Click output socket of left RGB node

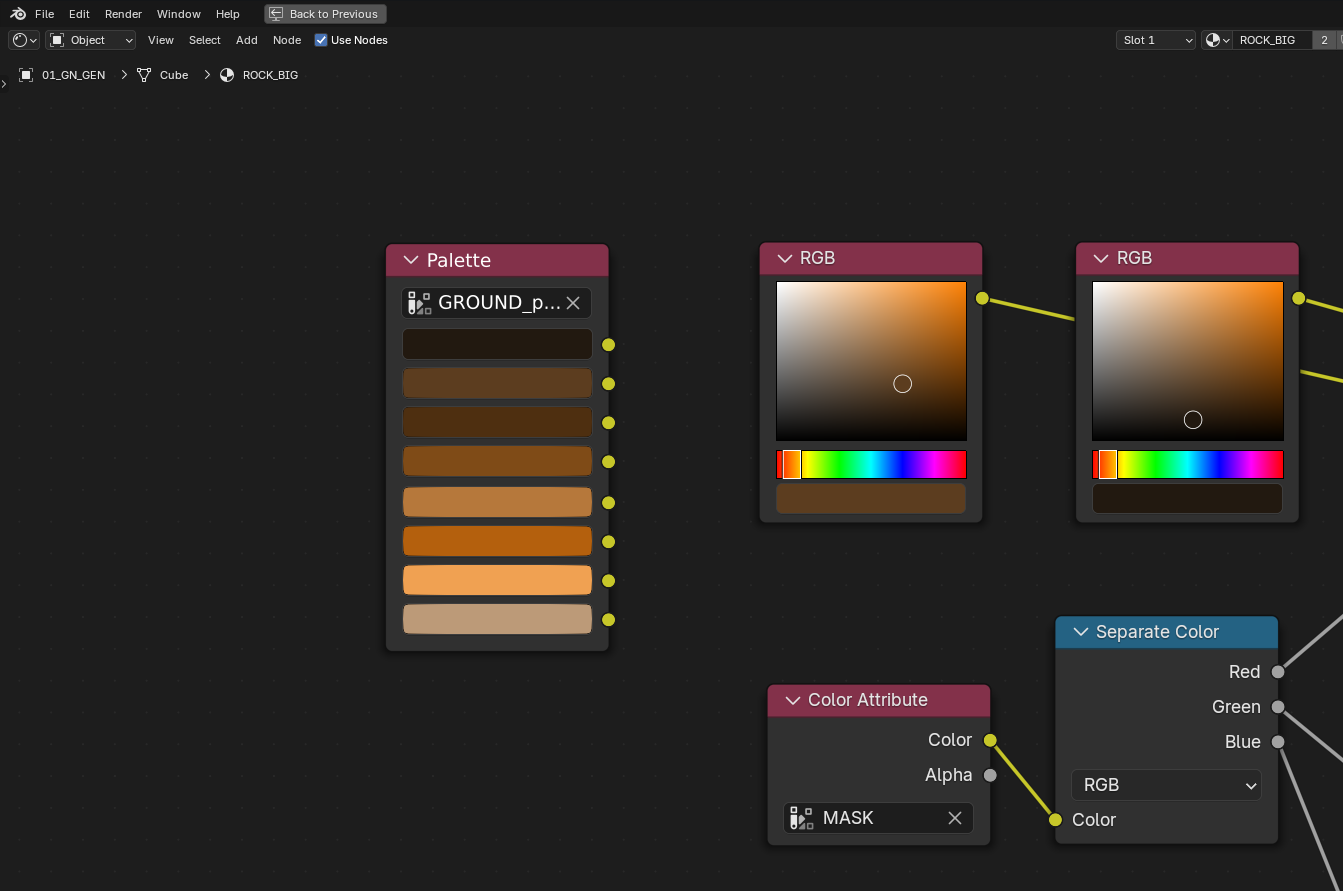coord(982,298)
